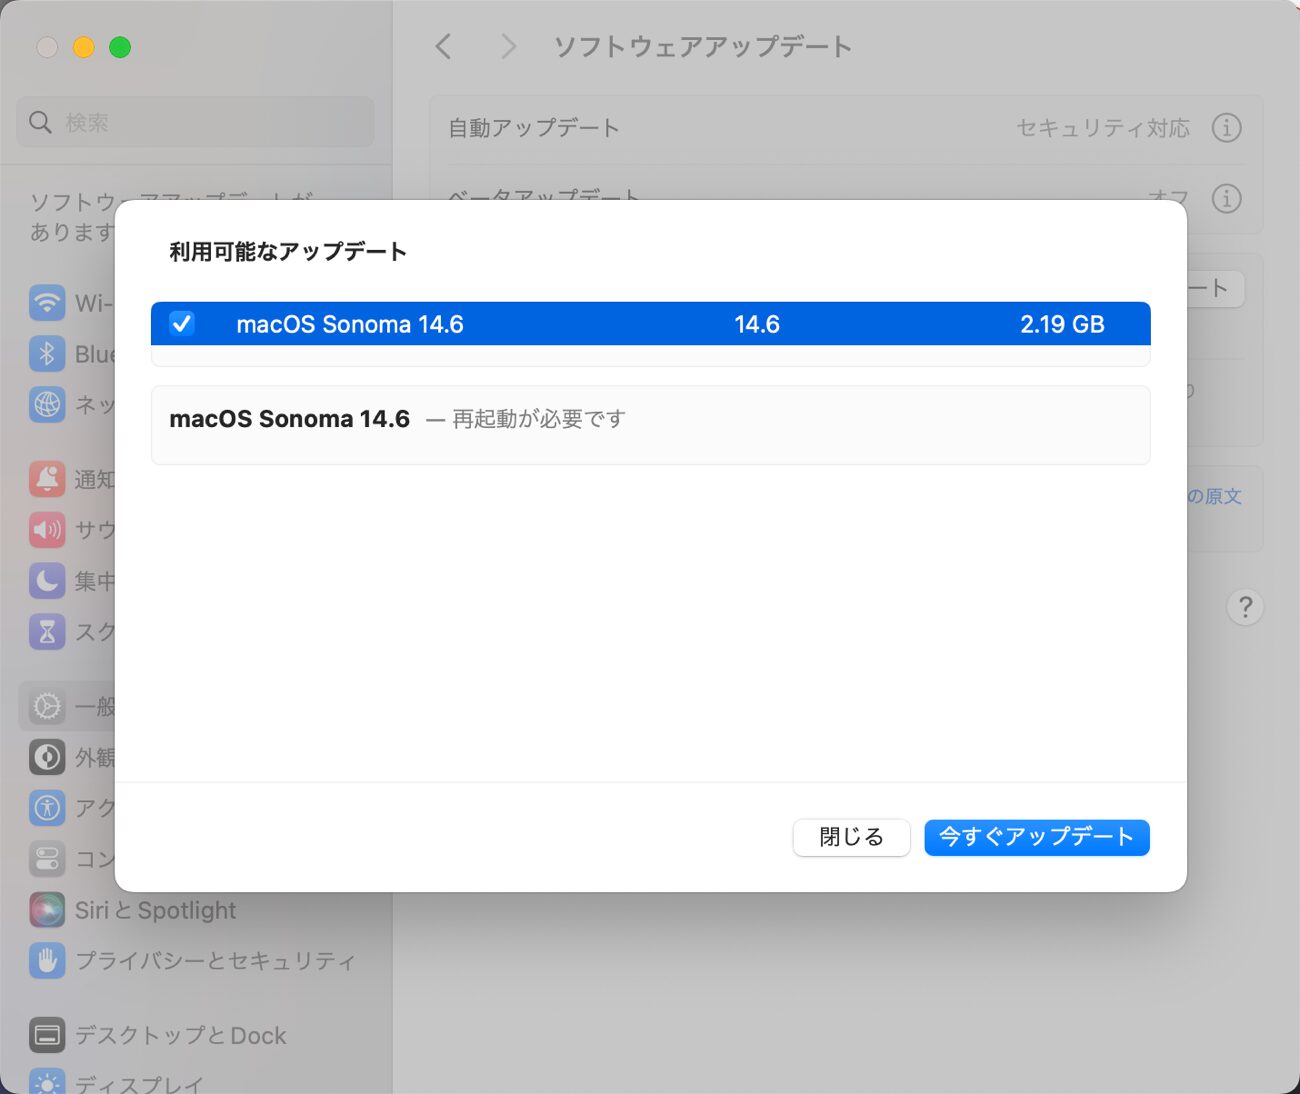The width and height of the screenshot is (1300, 1094).
Task: Select the General gear icon in sidebar
Action: (47, 706)
